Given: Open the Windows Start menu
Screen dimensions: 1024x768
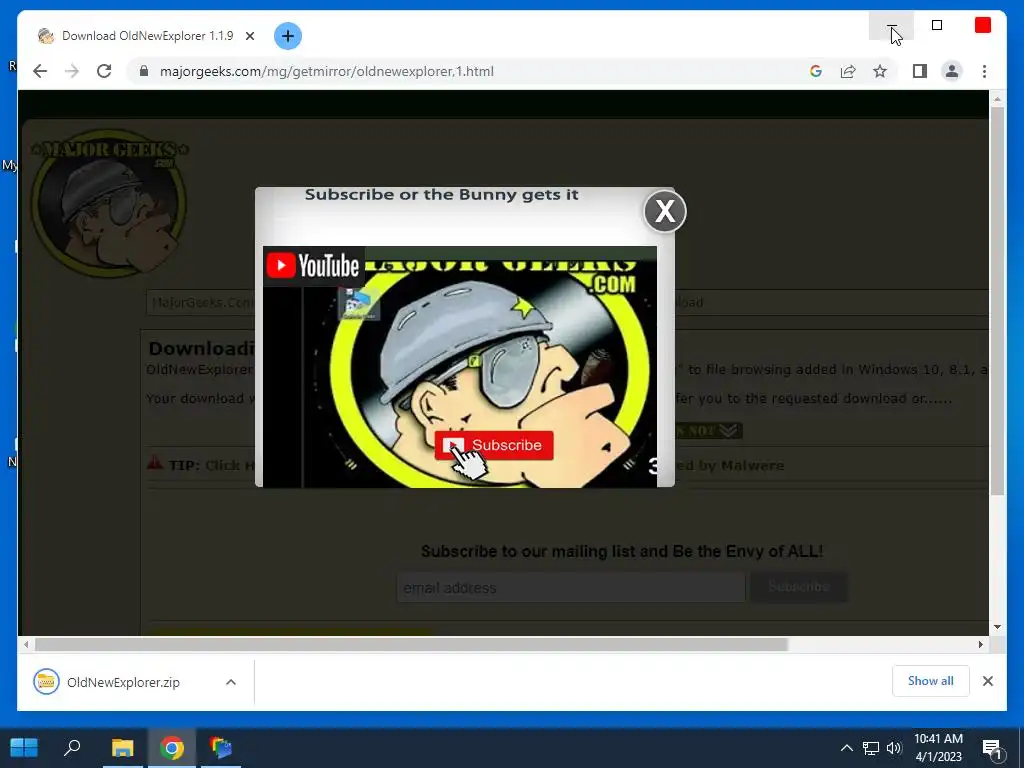Looking at the screenshot, I should click(24, 747).
